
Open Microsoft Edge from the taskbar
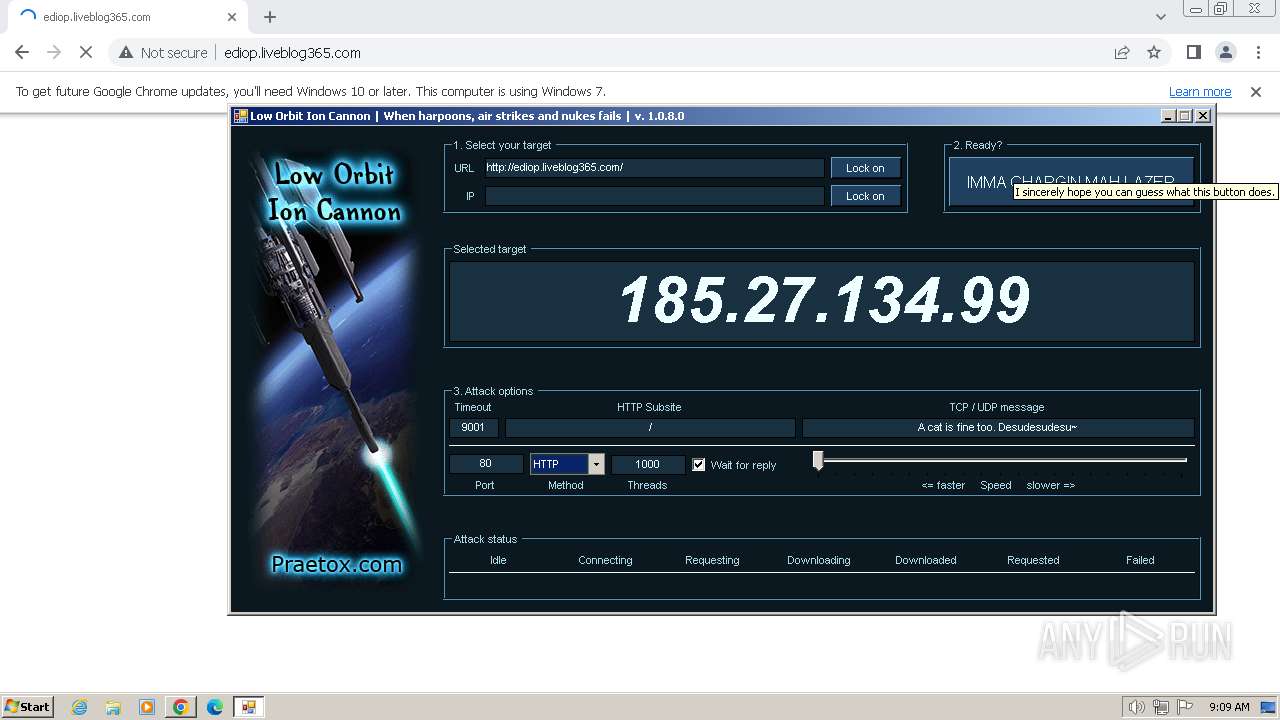click(214, 707)
